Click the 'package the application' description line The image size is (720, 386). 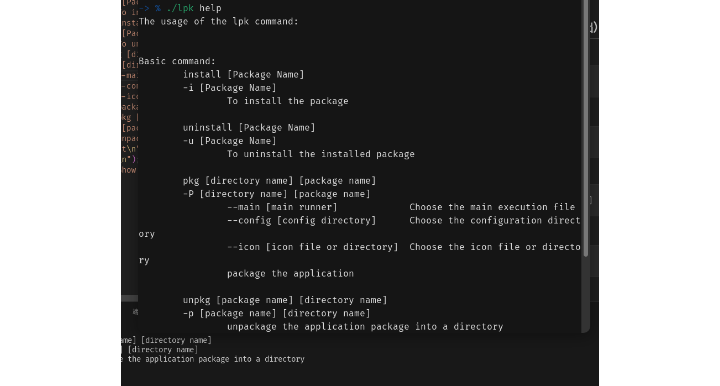pos(290,274)
